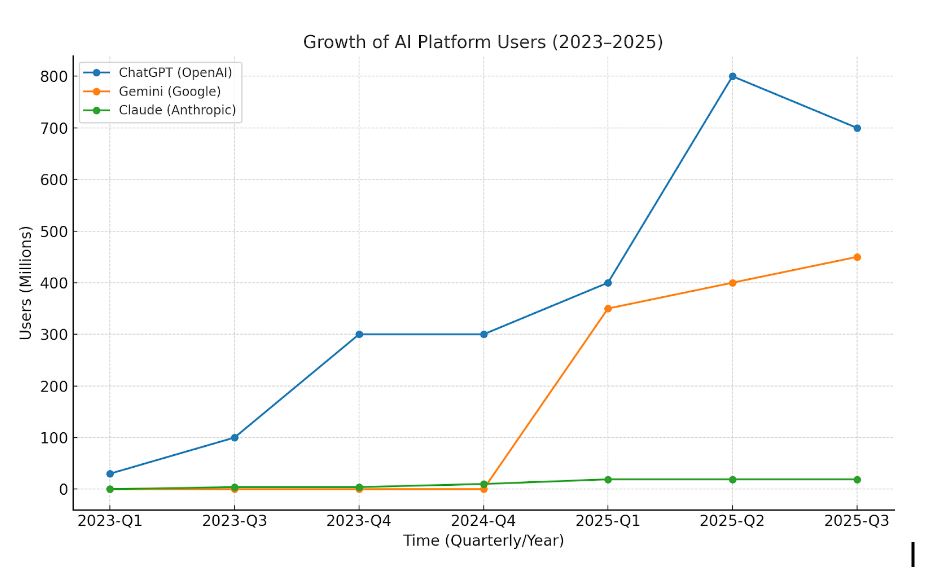Select the Claude data point at 2025-Q3
Viewport: 952px width, 587px height.
point(857,480)
